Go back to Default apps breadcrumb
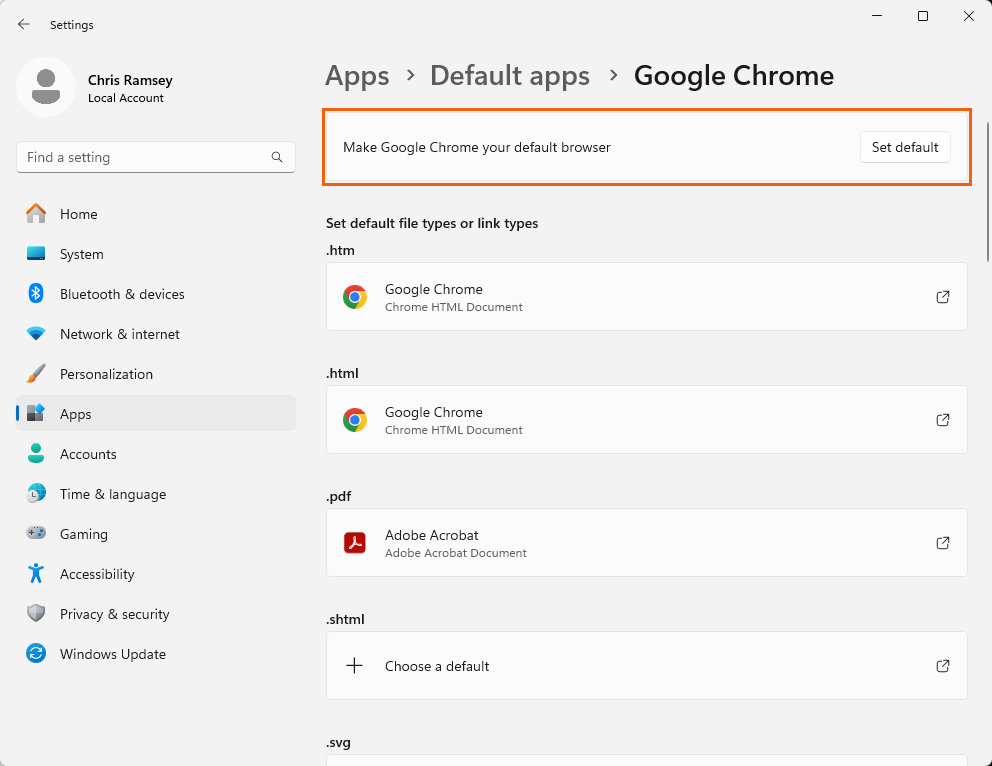The height and width of the screenshot is (766, 992). pyautogui.click(x=510, y=76)
